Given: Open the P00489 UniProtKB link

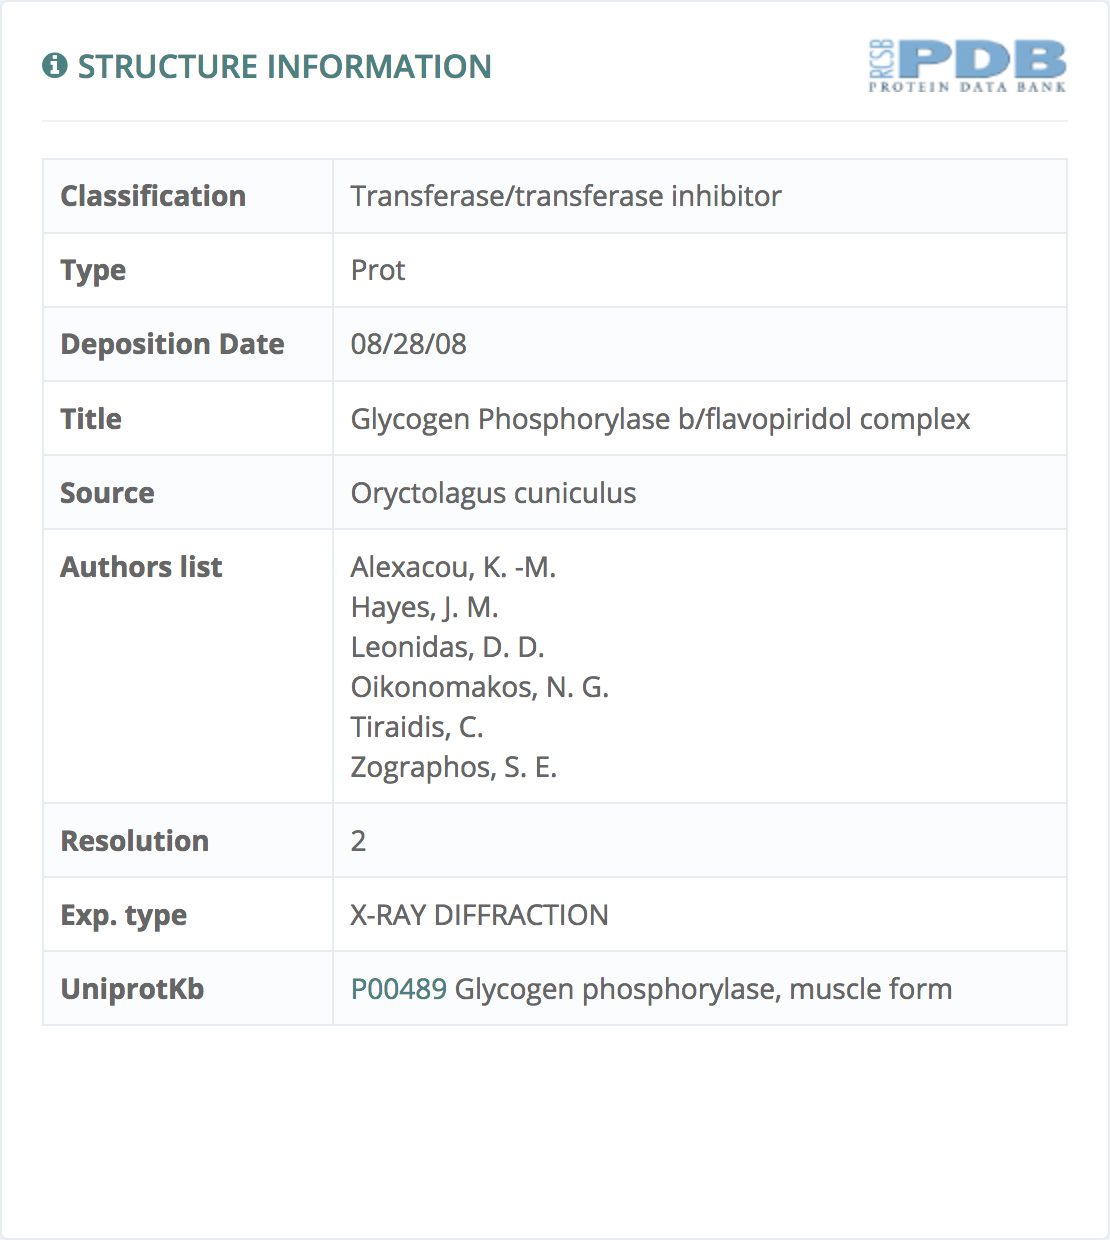Looking at the screenshot, I should click(398, 989).
